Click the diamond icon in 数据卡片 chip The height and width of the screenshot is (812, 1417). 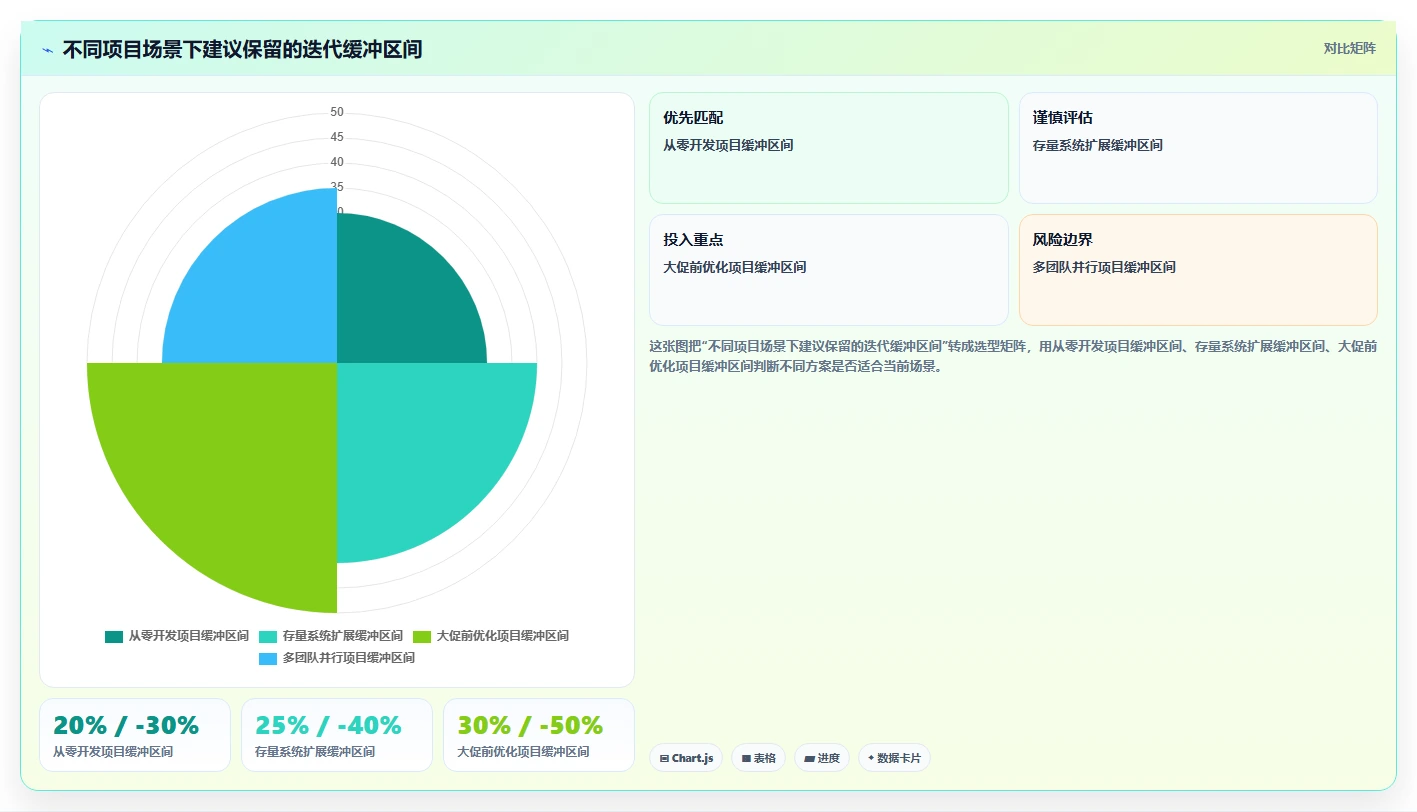871,758
